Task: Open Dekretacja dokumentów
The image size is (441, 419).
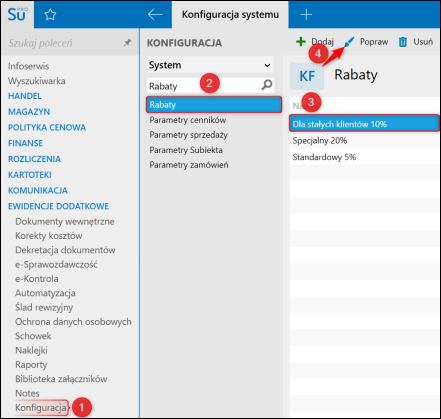Action: (65, 250)
